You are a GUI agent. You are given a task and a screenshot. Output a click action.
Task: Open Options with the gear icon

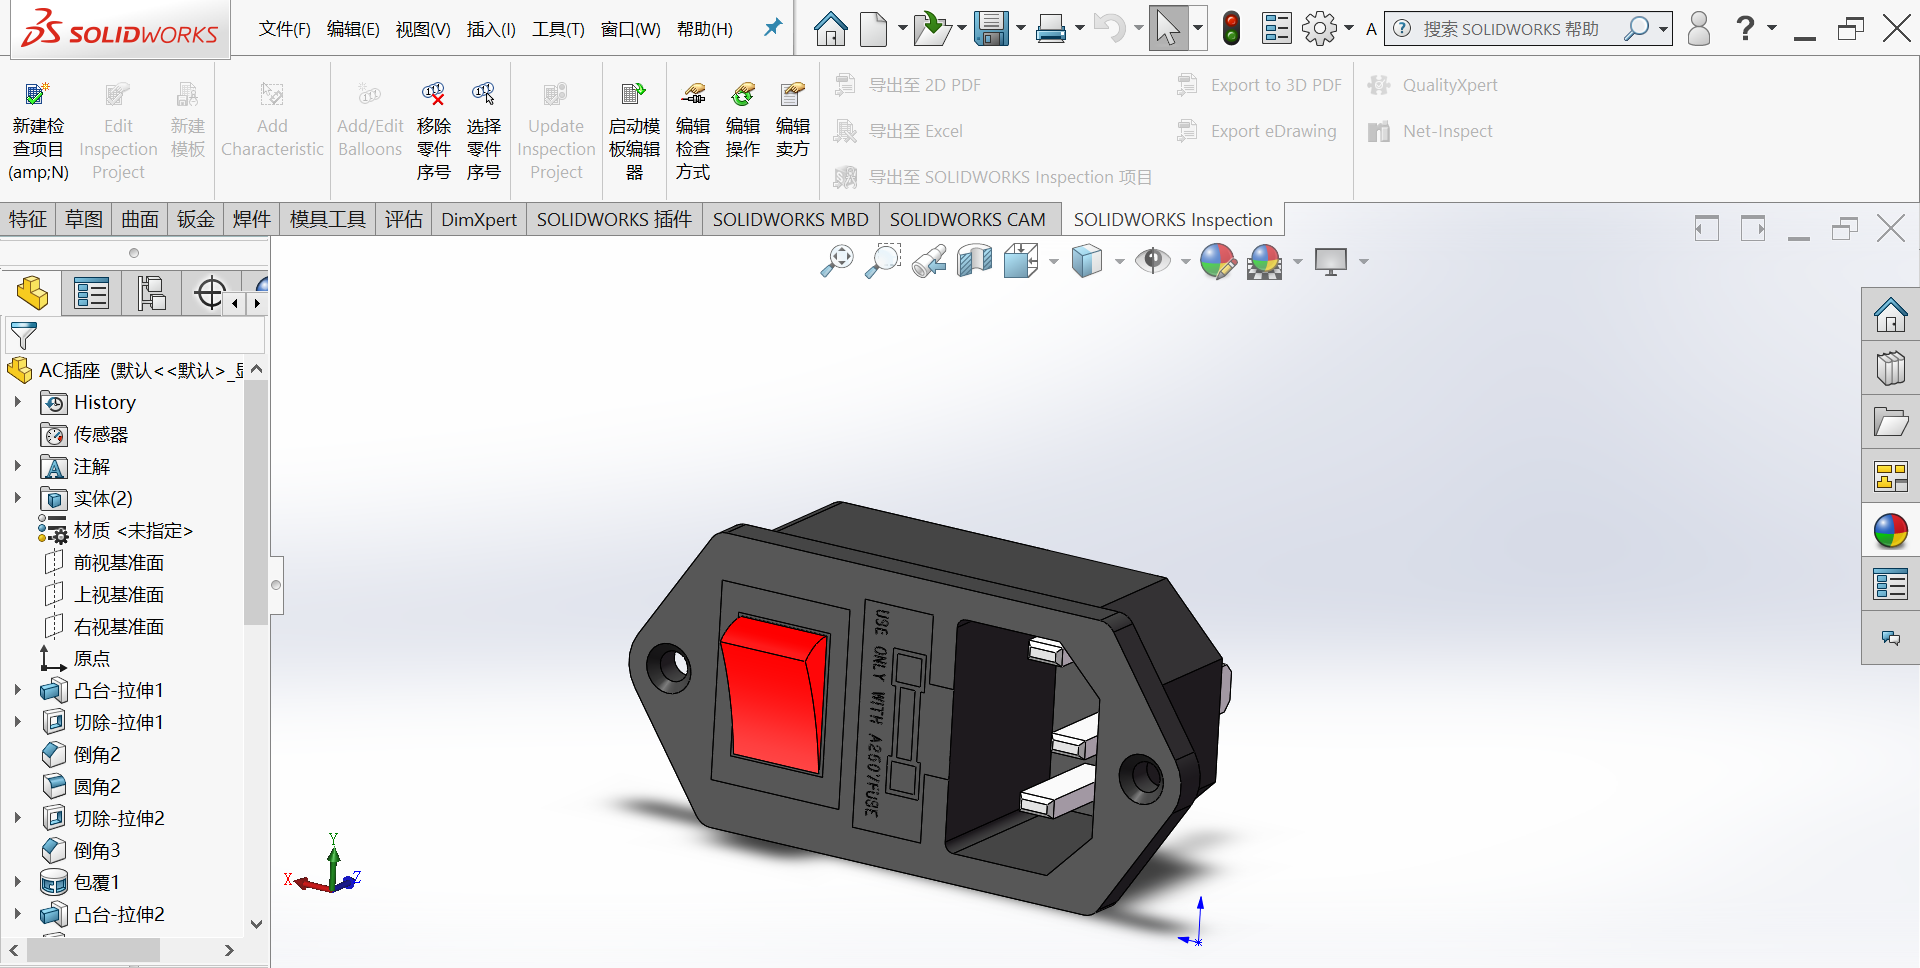(1320, 29)
